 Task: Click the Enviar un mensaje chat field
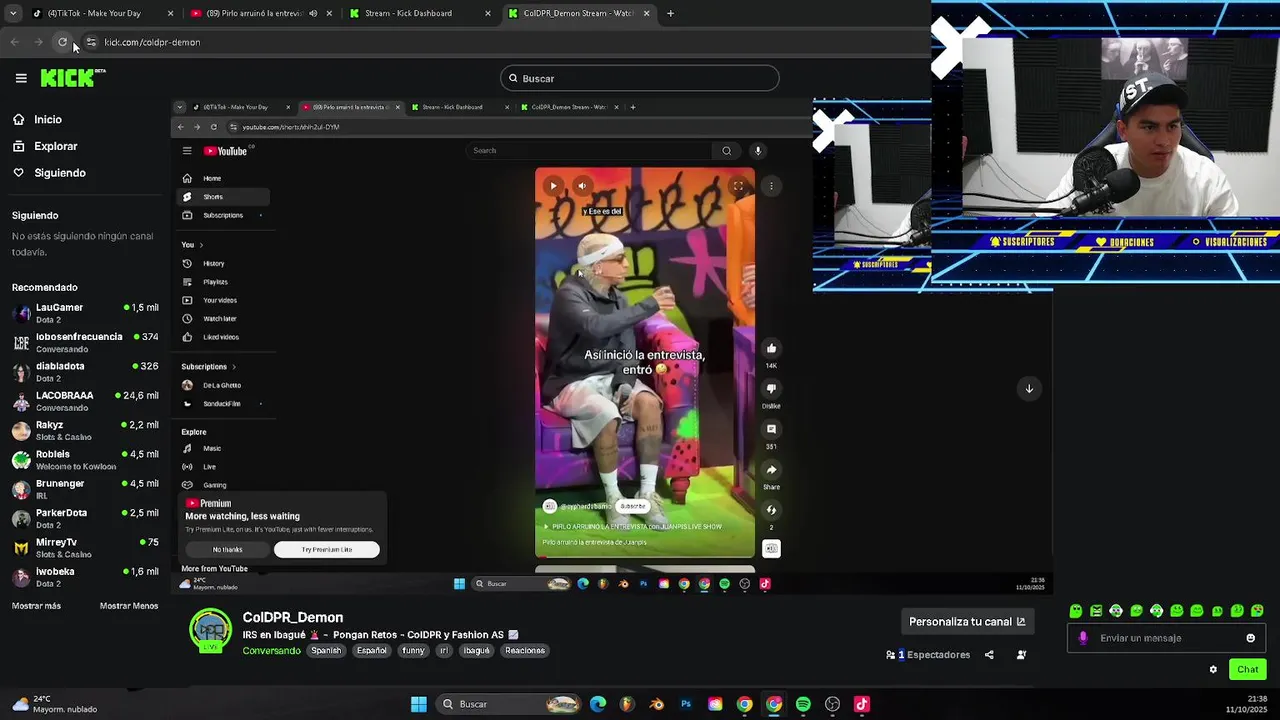pyautogui.click(x=1167, y=638)
